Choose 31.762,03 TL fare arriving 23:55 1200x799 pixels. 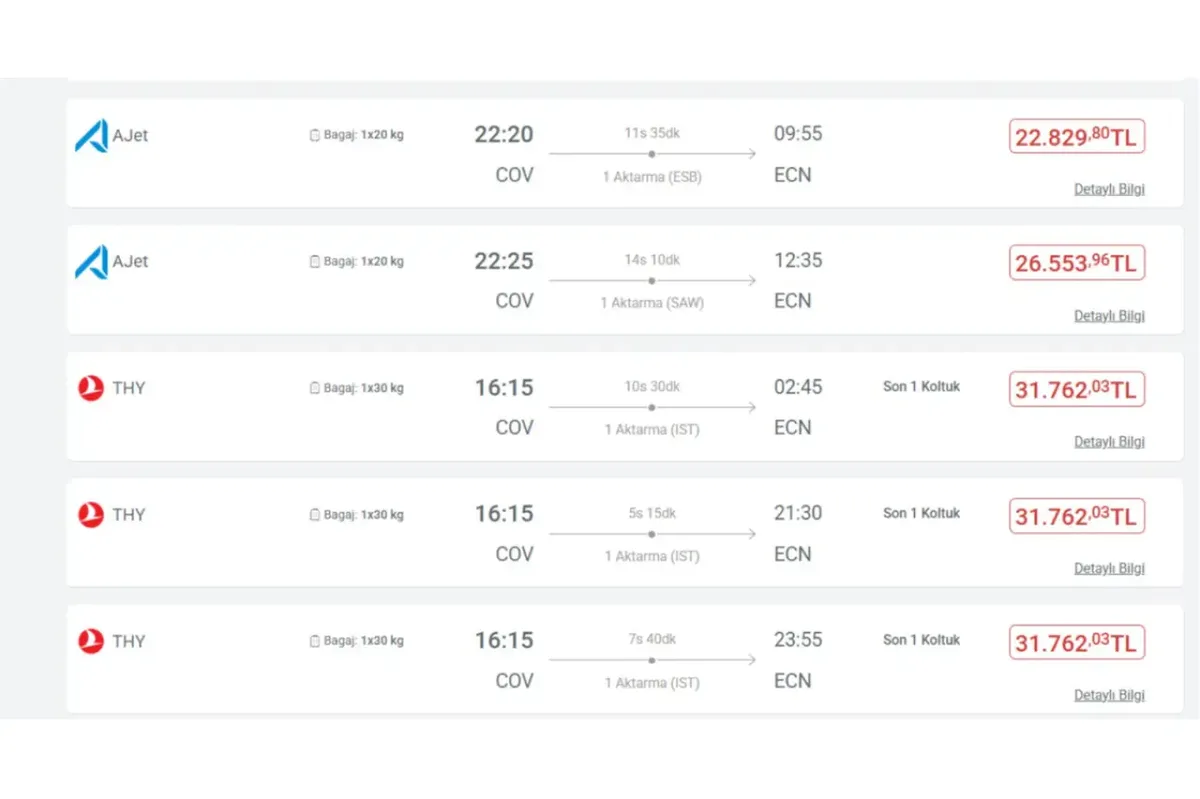click(1076, 642)
